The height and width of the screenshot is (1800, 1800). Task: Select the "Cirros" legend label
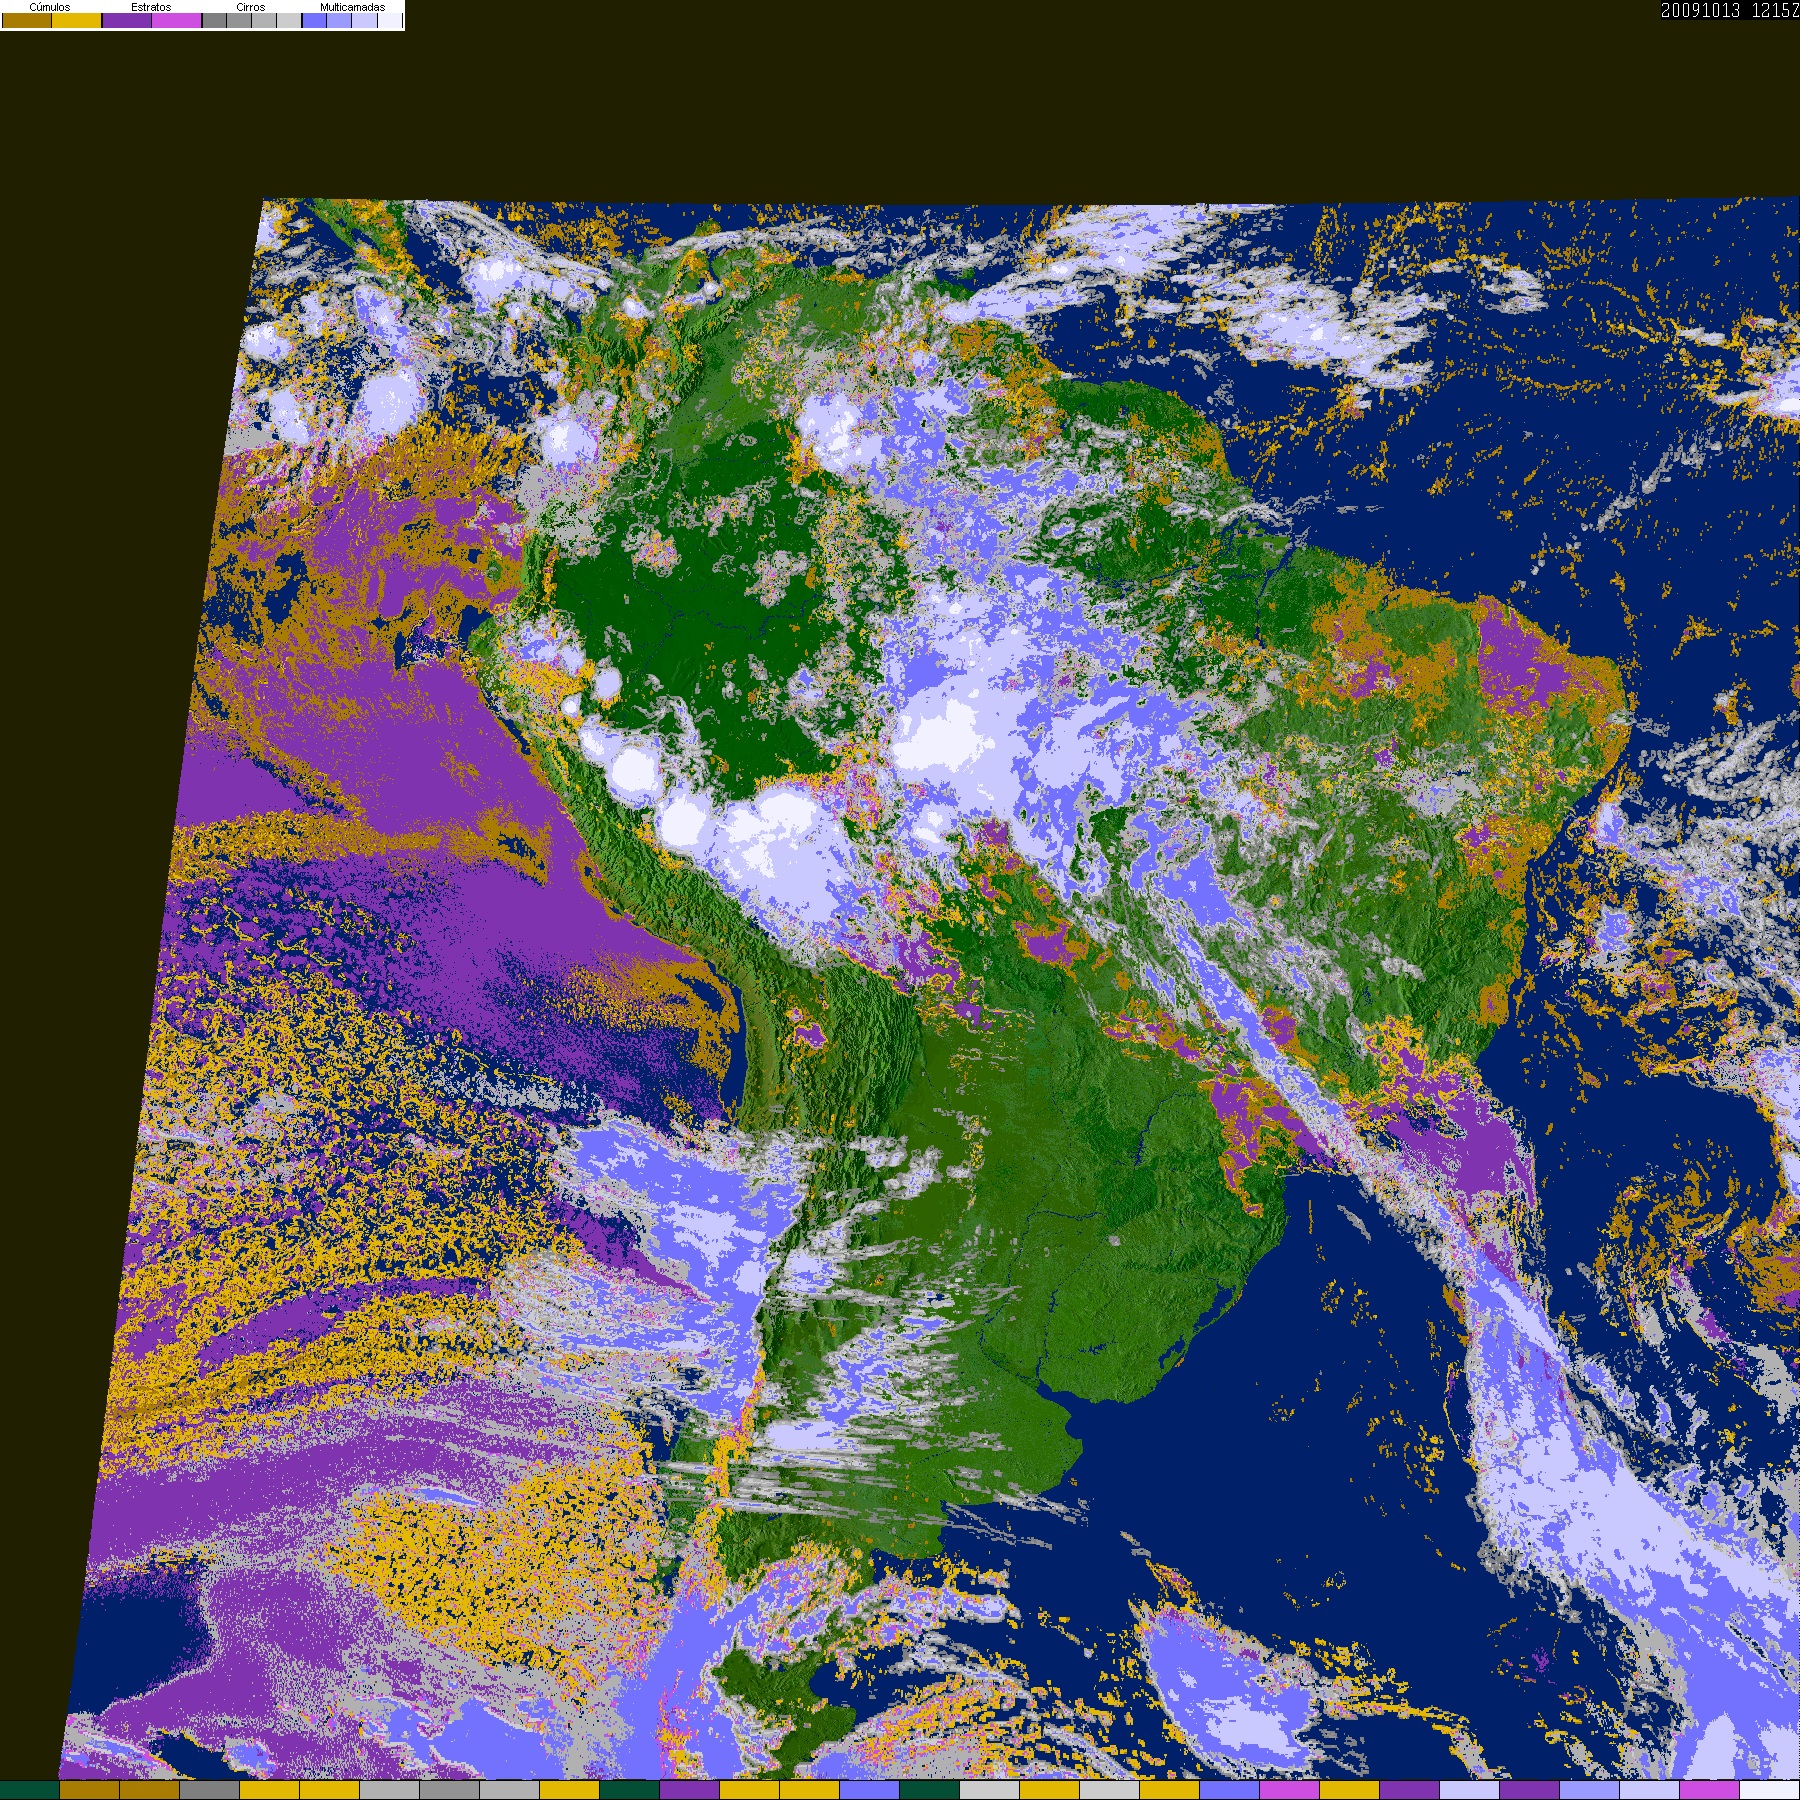pyautogui.click(x=250, y=7)
